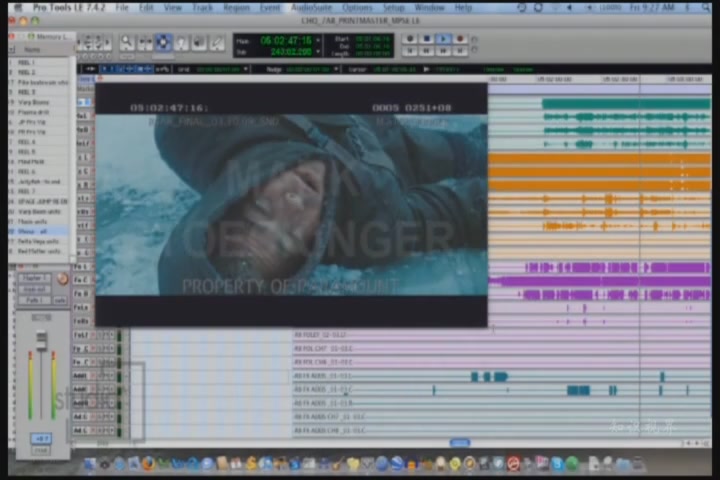Select REEL 4 memory location

(41, 142)
